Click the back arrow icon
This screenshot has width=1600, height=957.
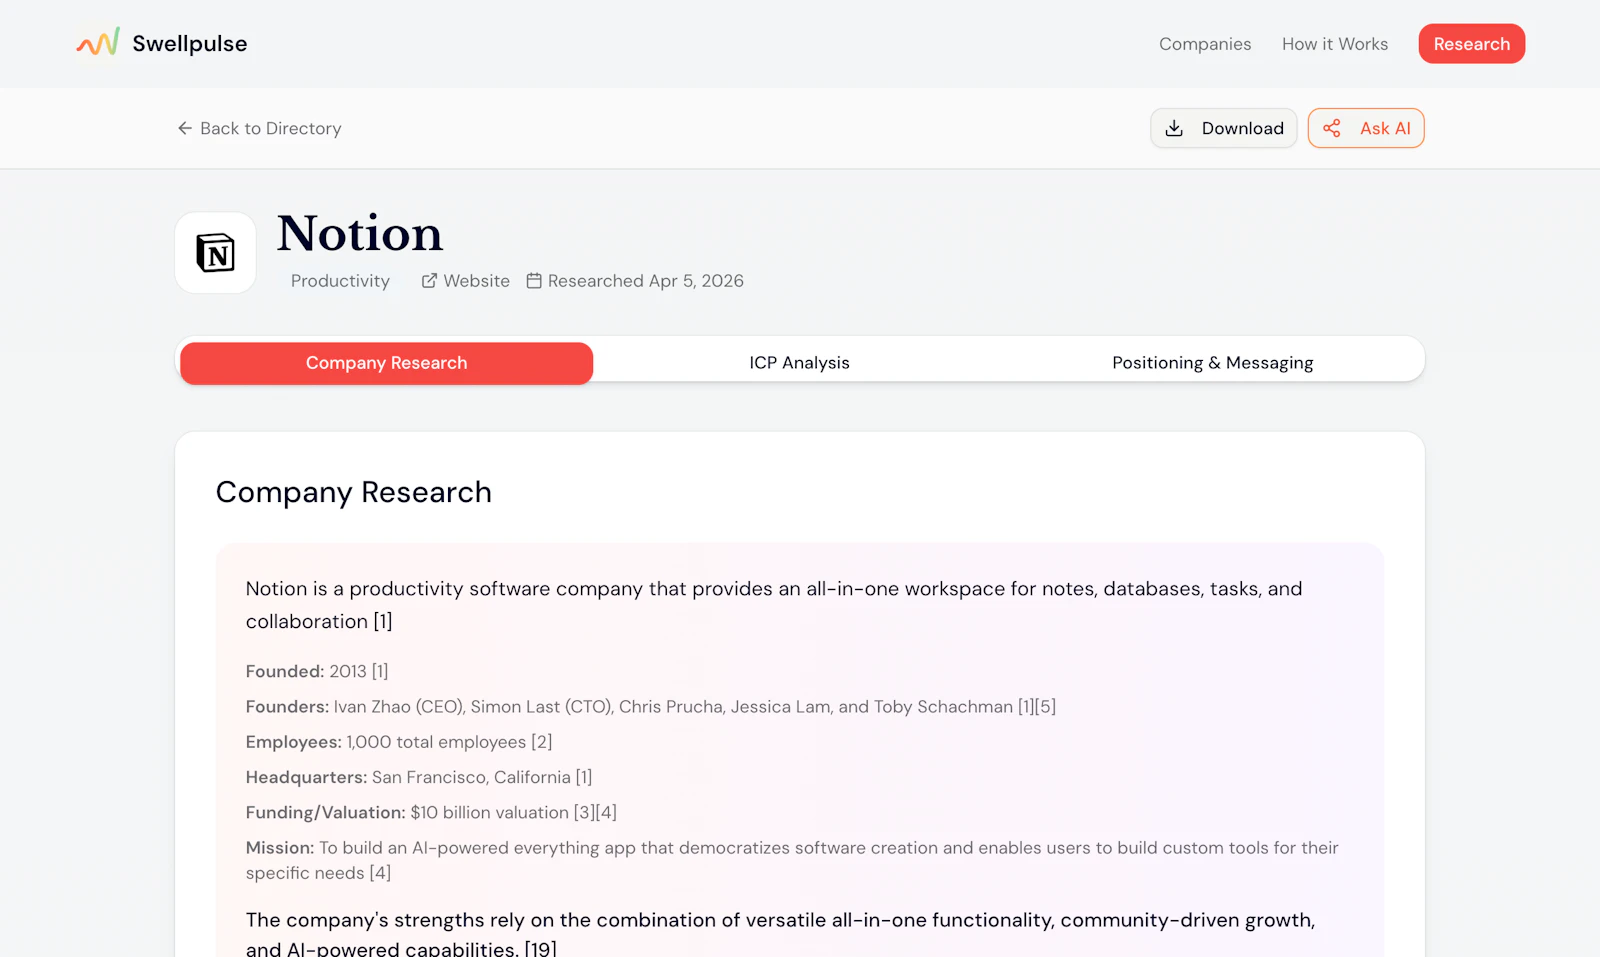click(x=185, y=128)
